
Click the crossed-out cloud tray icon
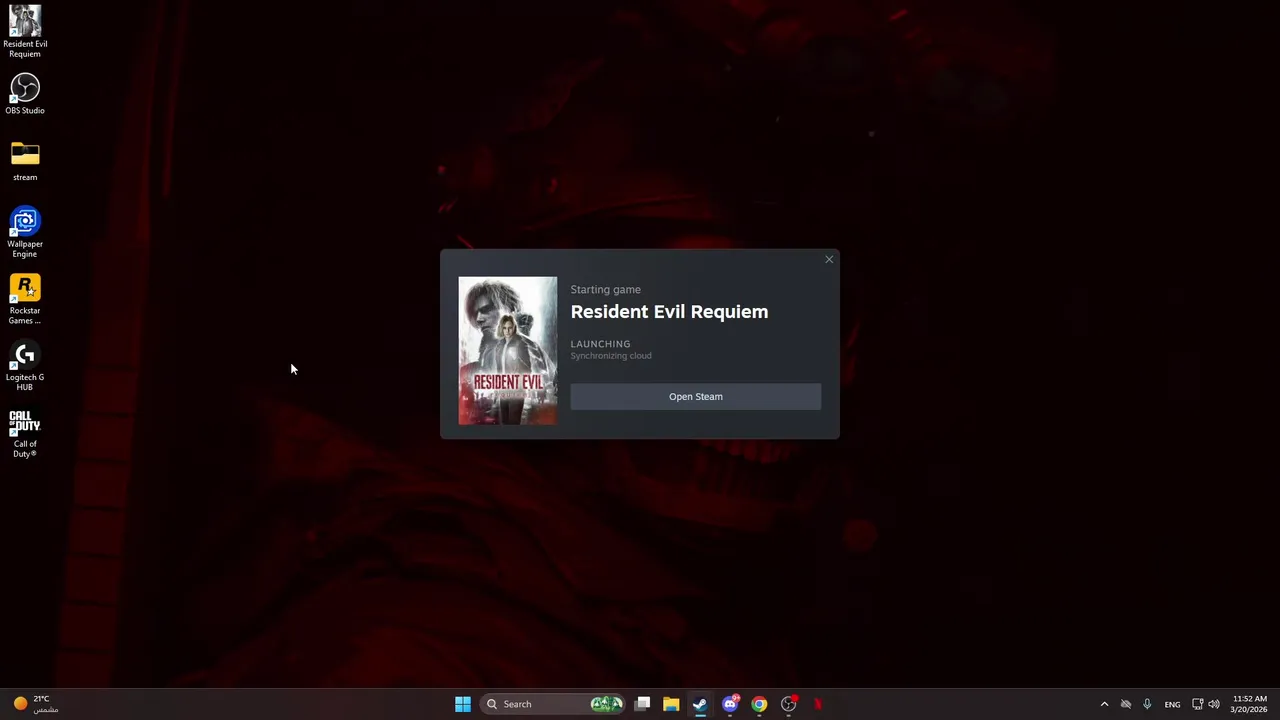pos(1126,704)
